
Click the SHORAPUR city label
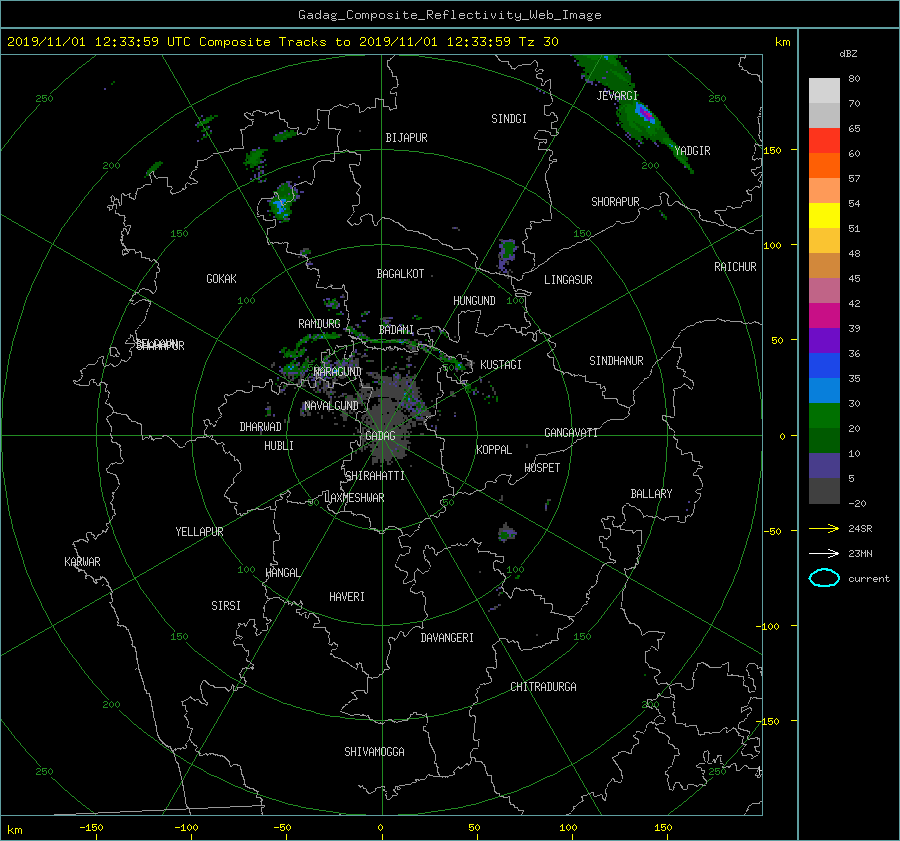click(615, 202)
